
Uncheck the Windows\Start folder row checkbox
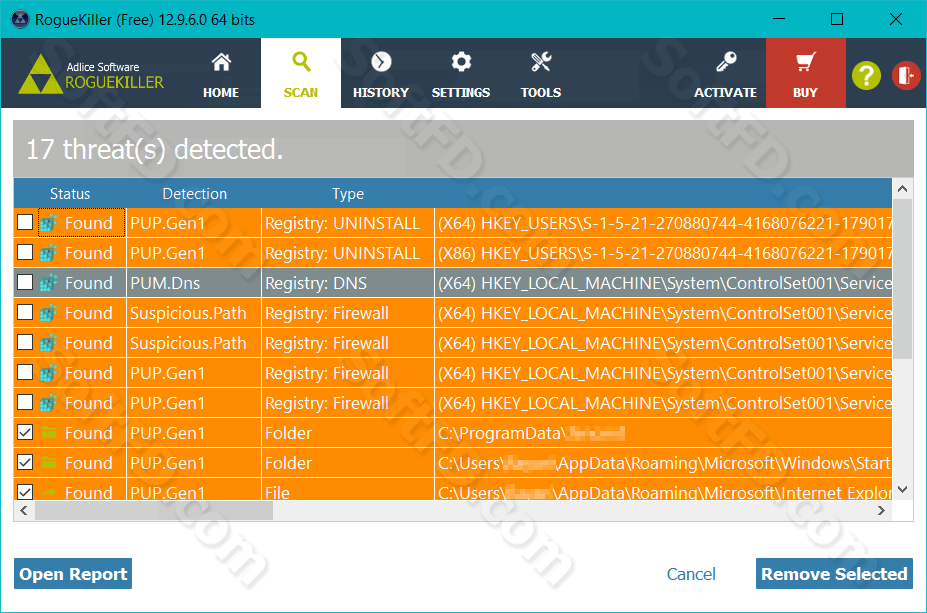point(25,462)
